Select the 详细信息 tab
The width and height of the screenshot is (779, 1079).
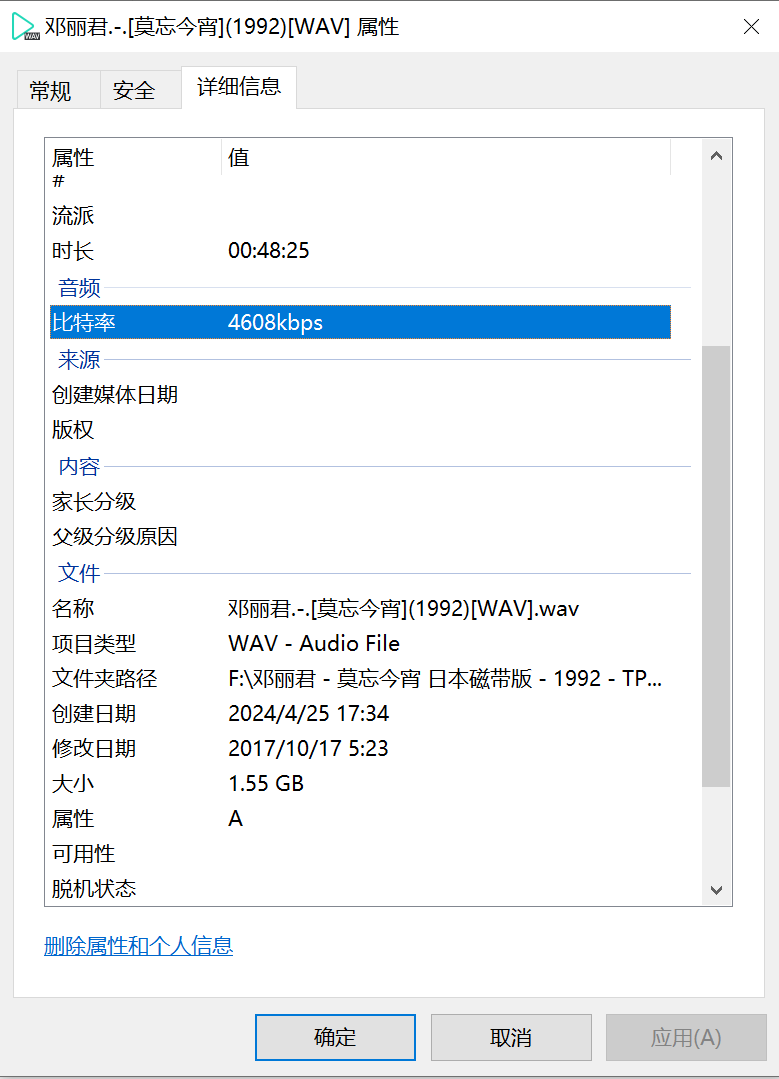click(239, 87)
